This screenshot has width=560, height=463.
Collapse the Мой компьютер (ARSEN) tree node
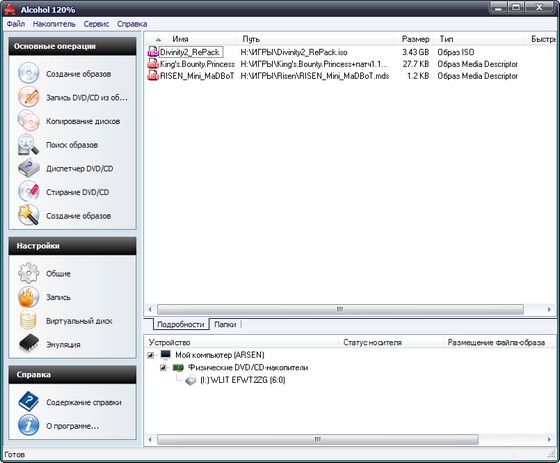151,355
